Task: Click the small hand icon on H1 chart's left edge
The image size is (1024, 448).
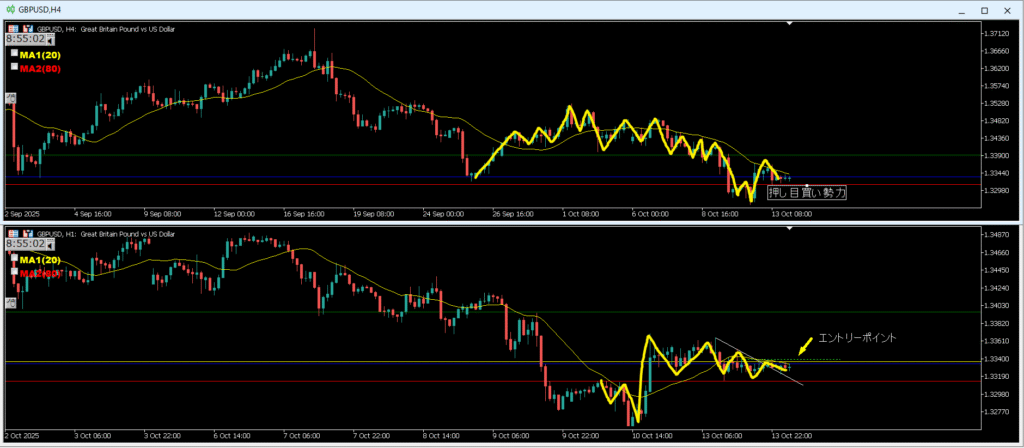Action: point(10,301)
